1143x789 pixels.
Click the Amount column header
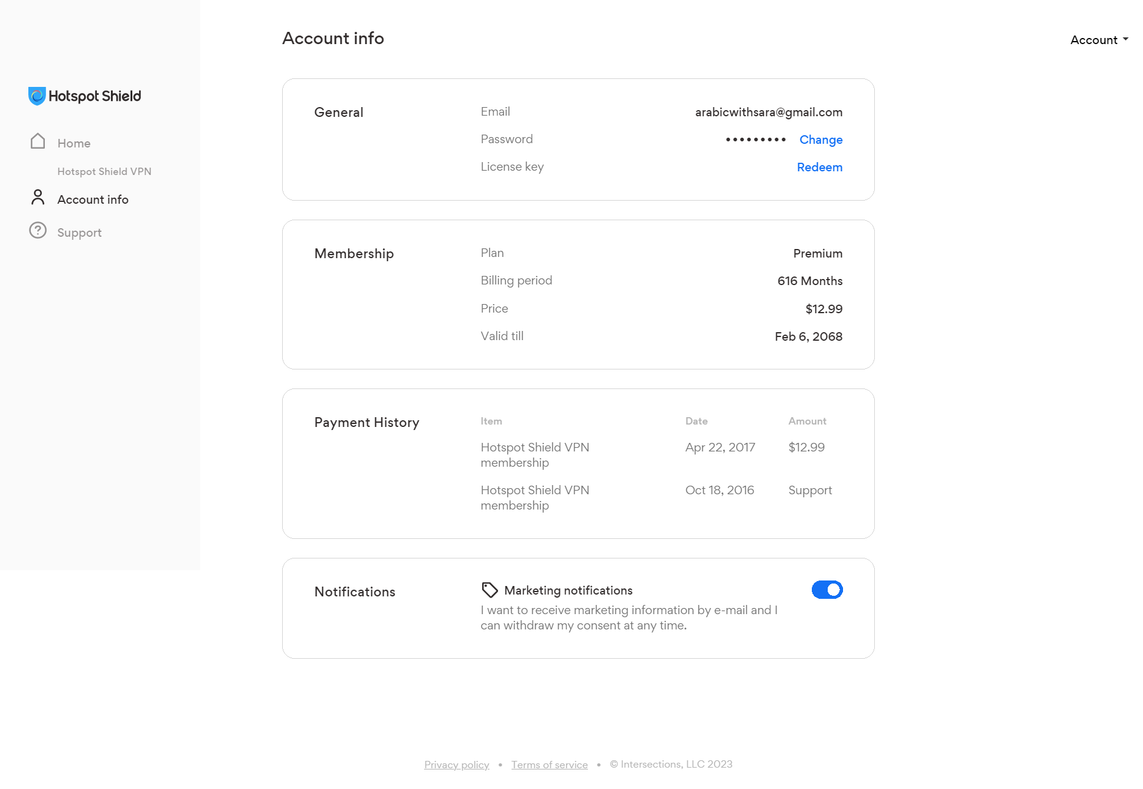click(x=807, y=421)
